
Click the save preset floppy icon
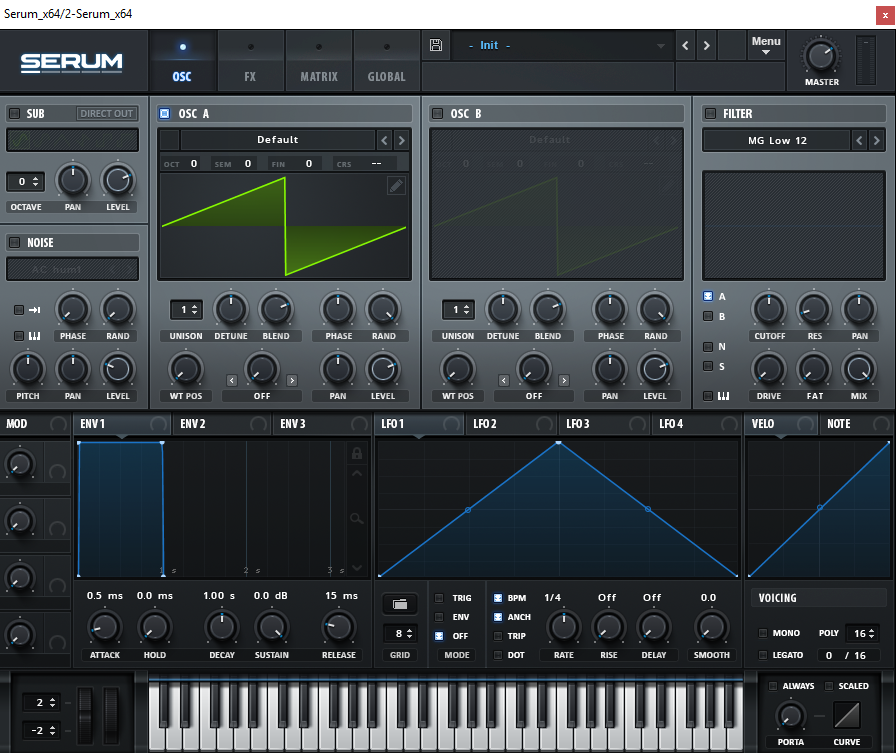tap(436, 45)
